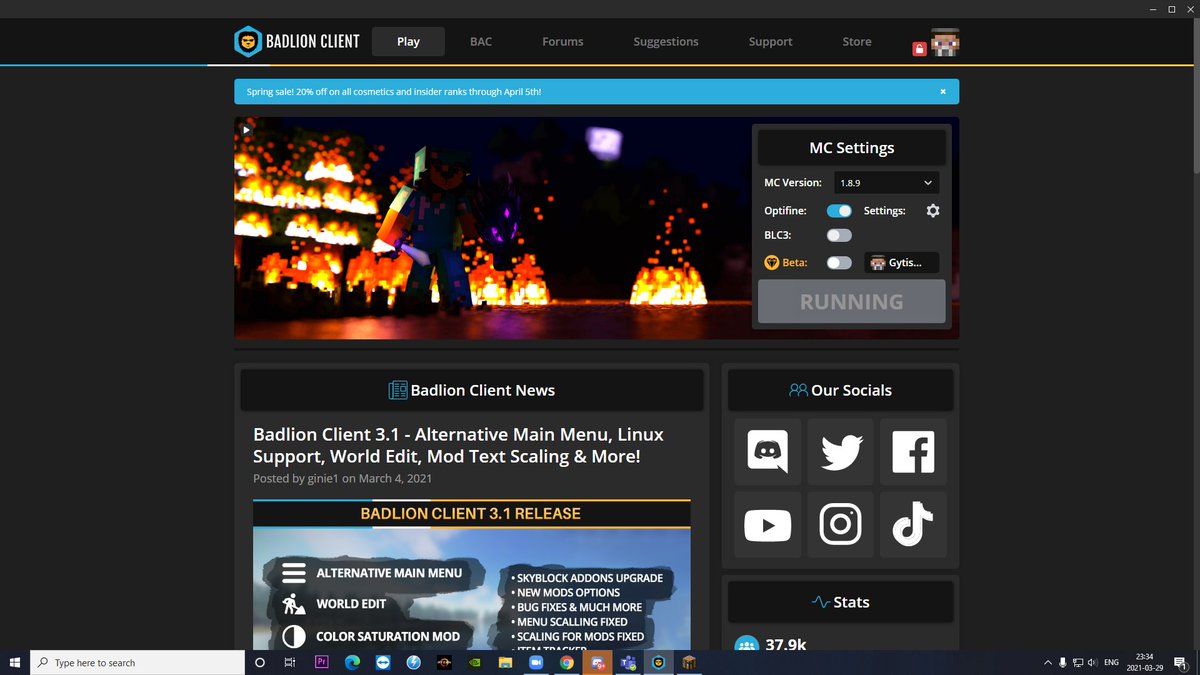Enable the BLC3 toggle
Screen dimensions: 1200x675
click(839, 235)
